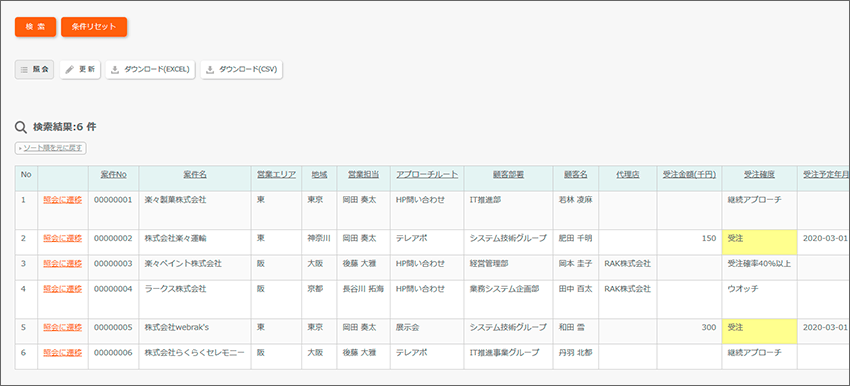850x386 pixels.
Task: Click the 岡本 圭子 customer cell
Action: [x=576, y=267]
